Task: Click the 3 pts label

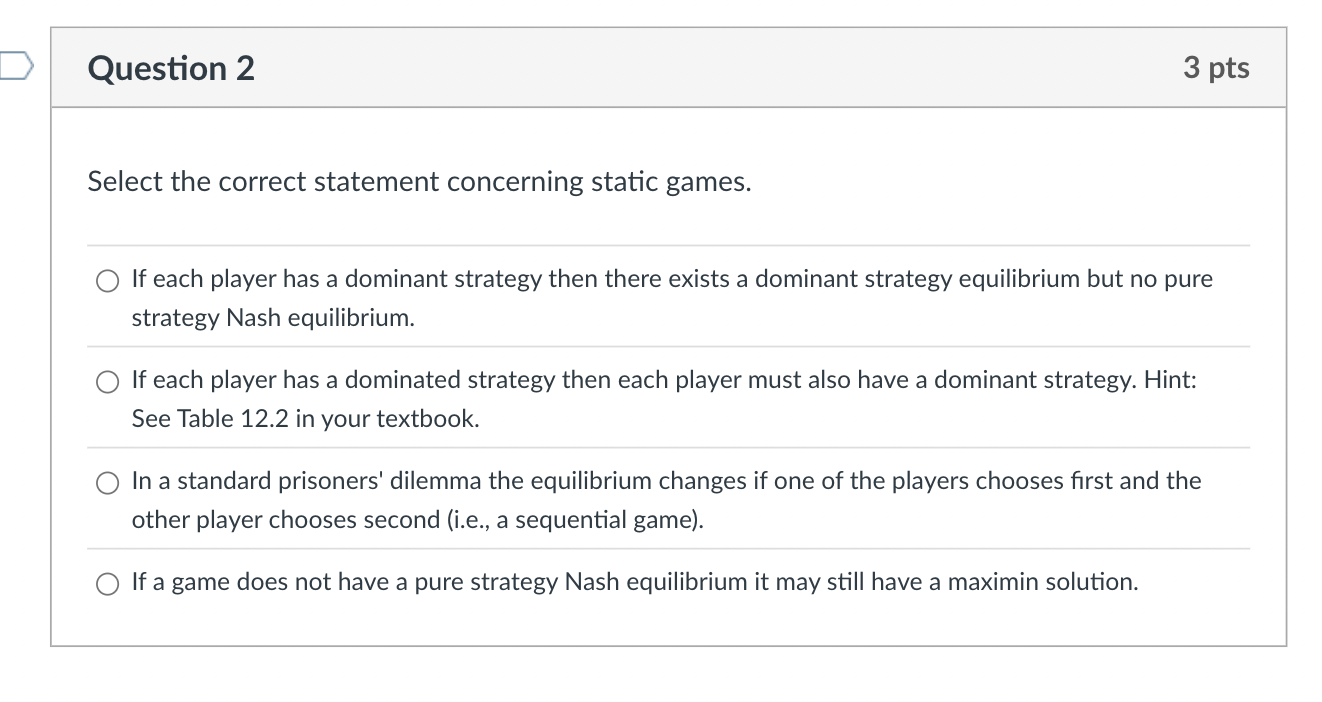Action: [1218, 68]
